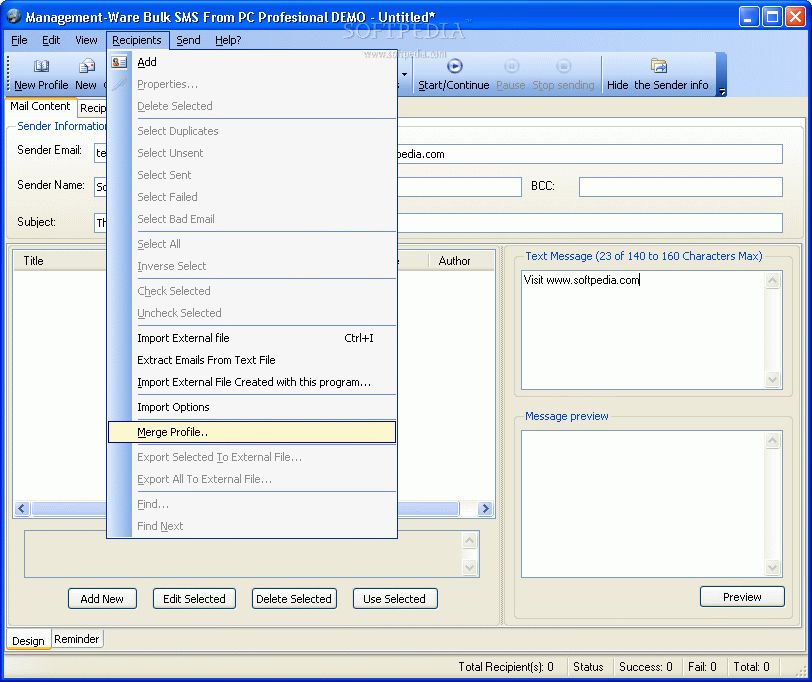Switch to the Mail Content tab
This screenshot has height=682, width=812.
click(x=40, y=106)
